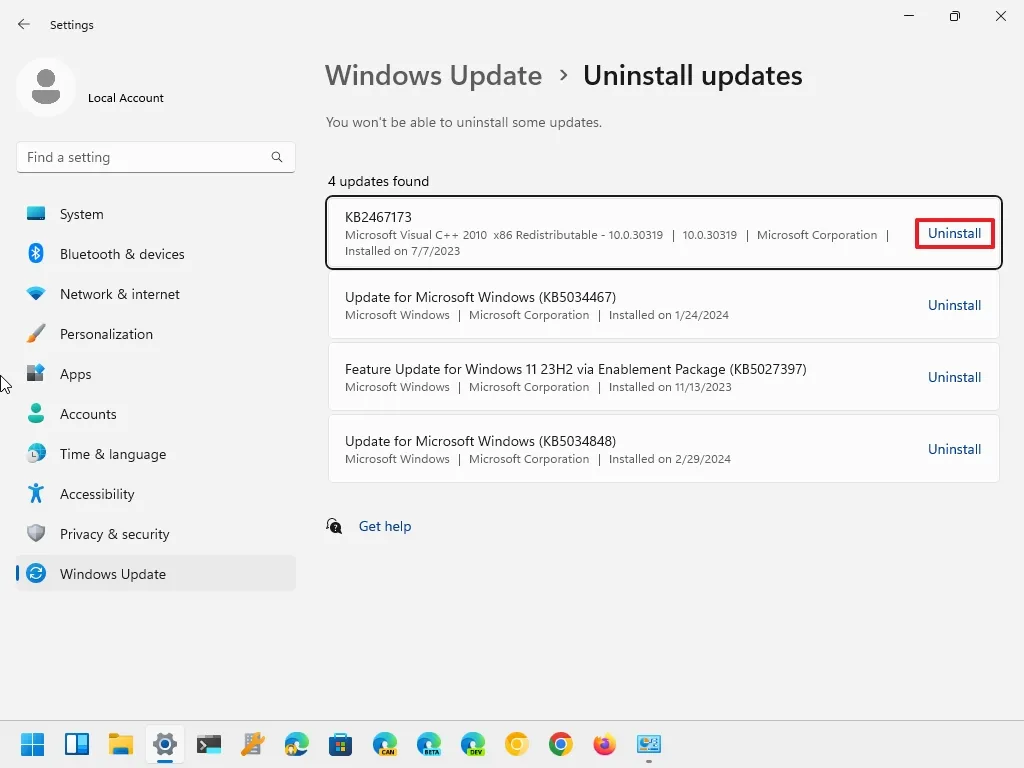Open Google Chrome from the taskbar
The image size is (1024, 768).
[x=560, y=744]
